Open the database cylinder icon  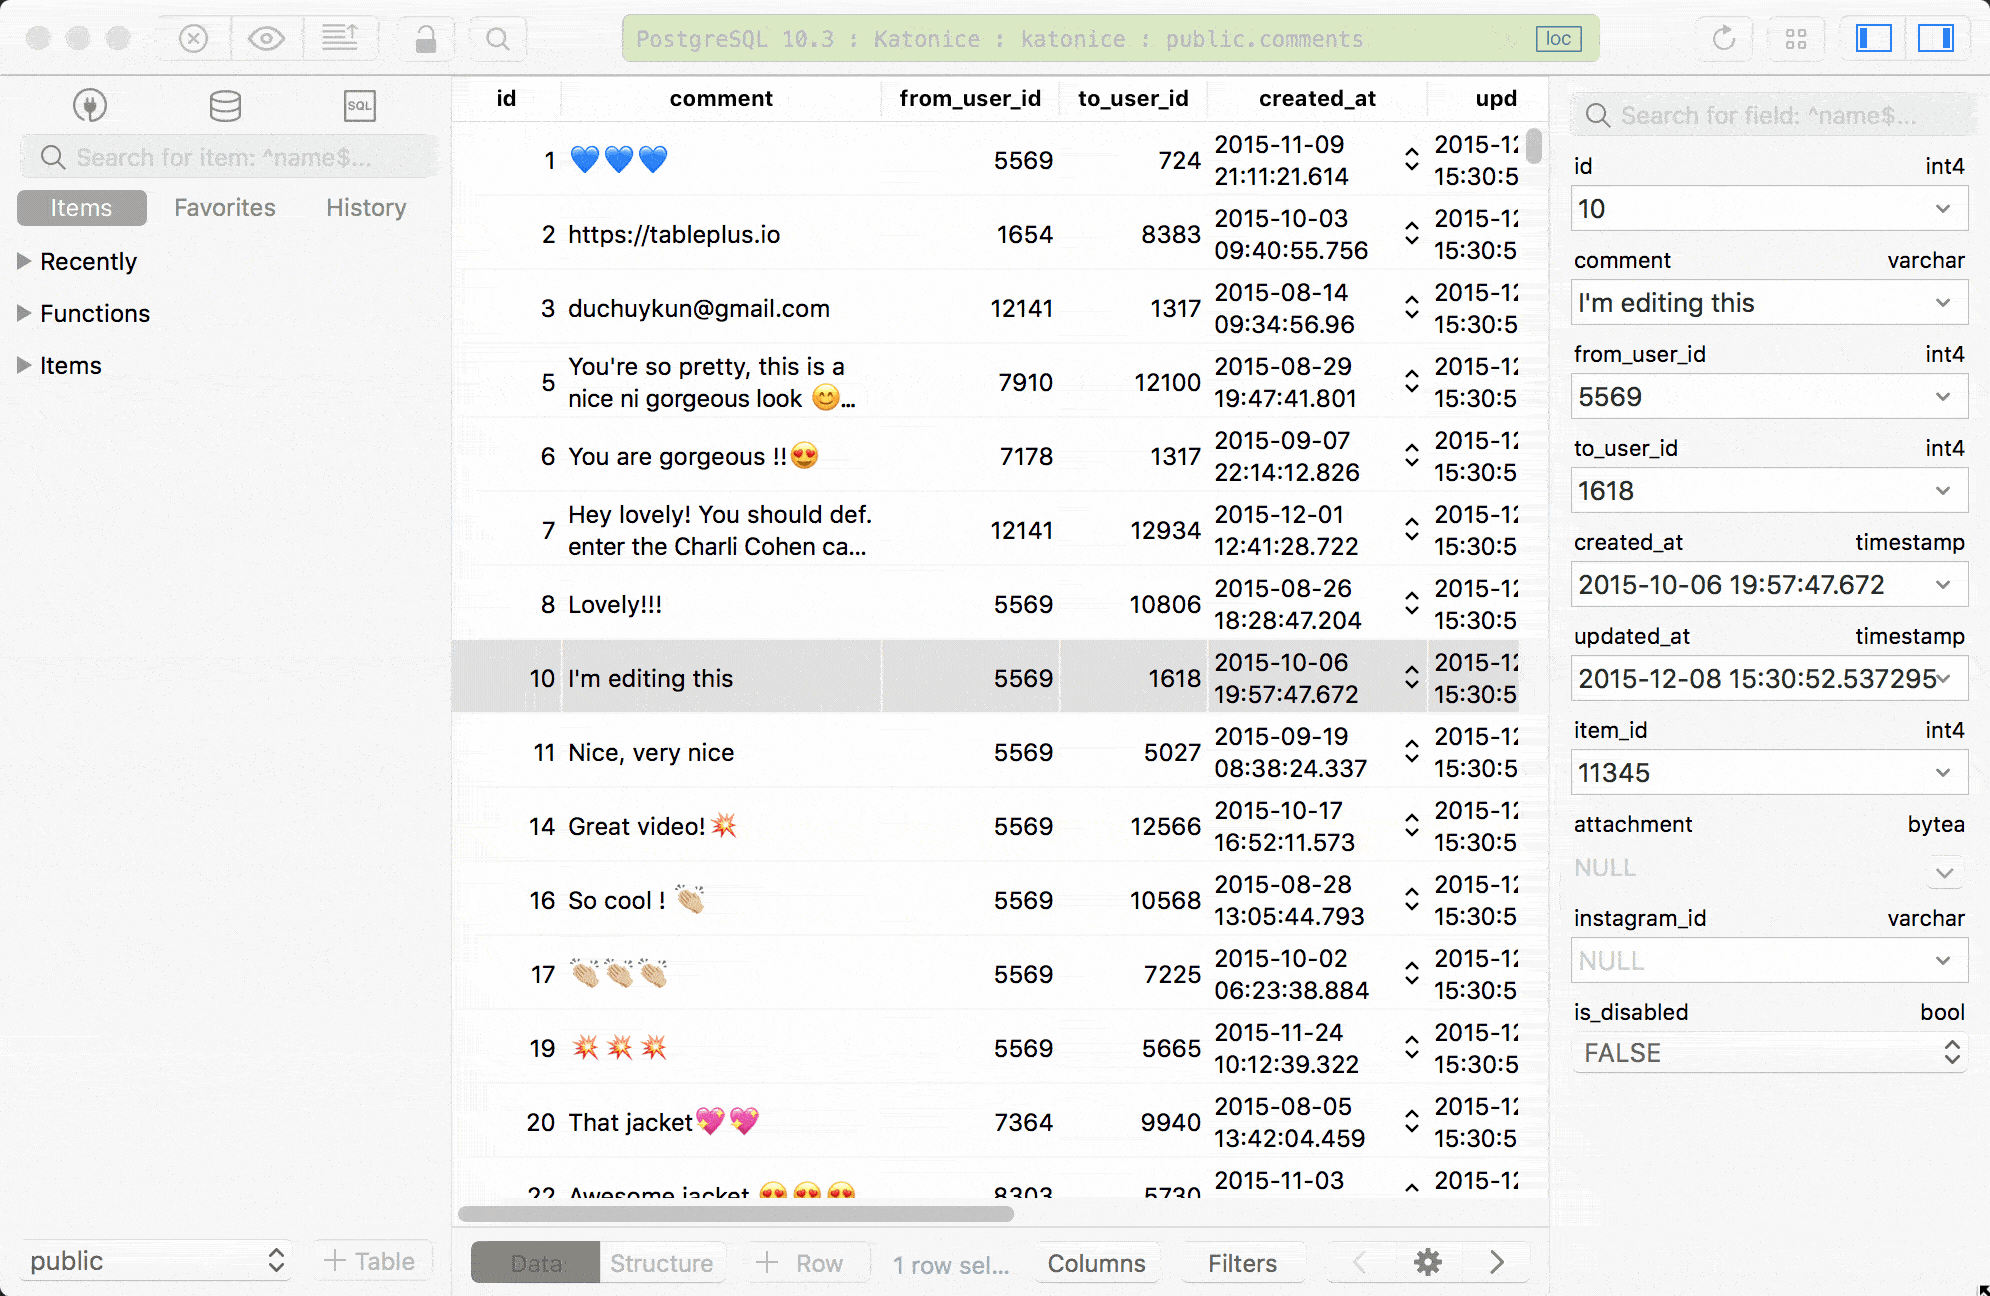225,105
